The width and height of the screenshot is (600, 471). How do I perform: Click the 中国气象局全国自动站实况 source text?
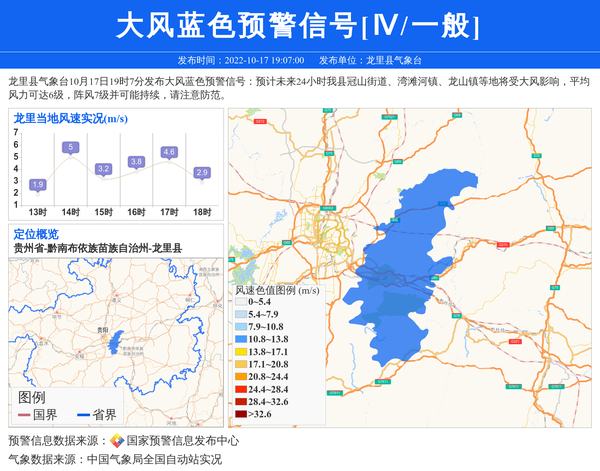[x=154, y=460]
